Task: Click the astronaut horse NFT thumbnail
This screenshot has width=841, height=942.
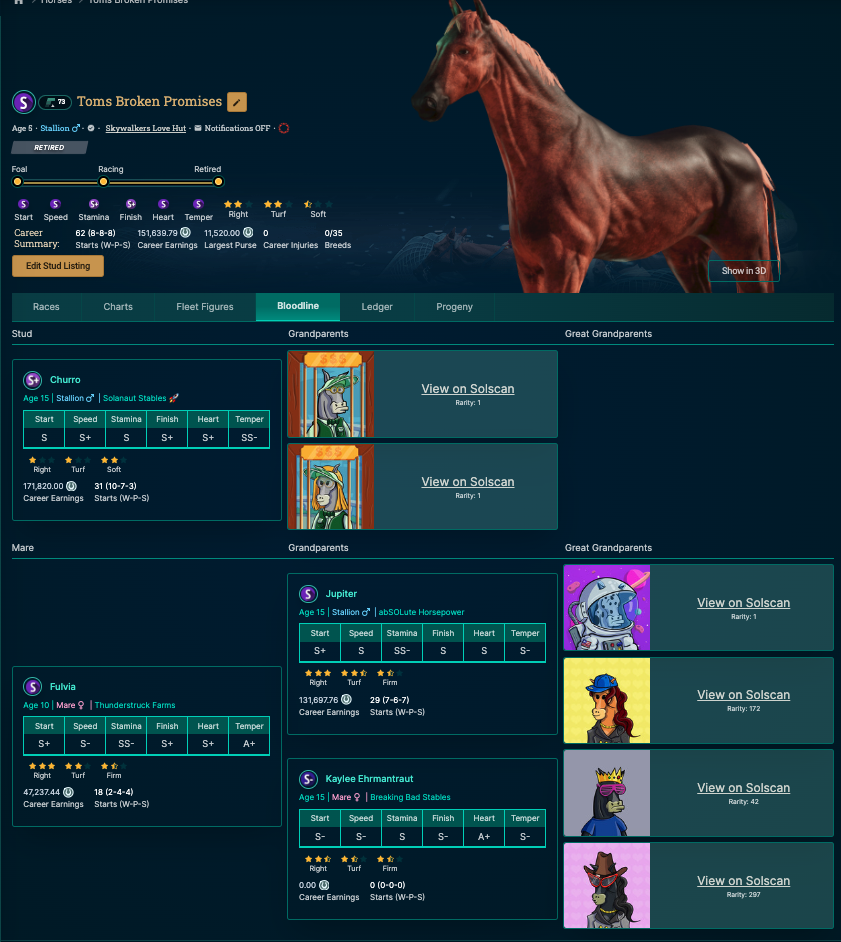Action: point(607,607)
